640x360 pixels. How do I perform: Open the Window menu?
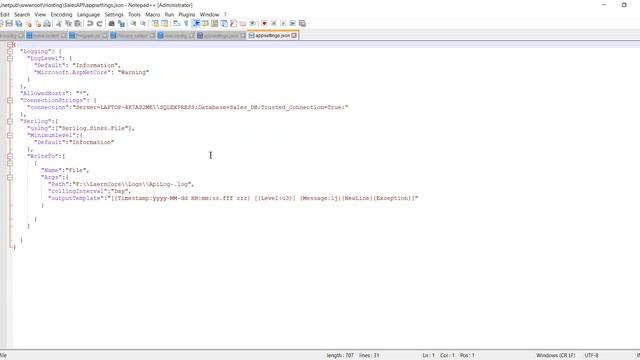click(209, 14)
